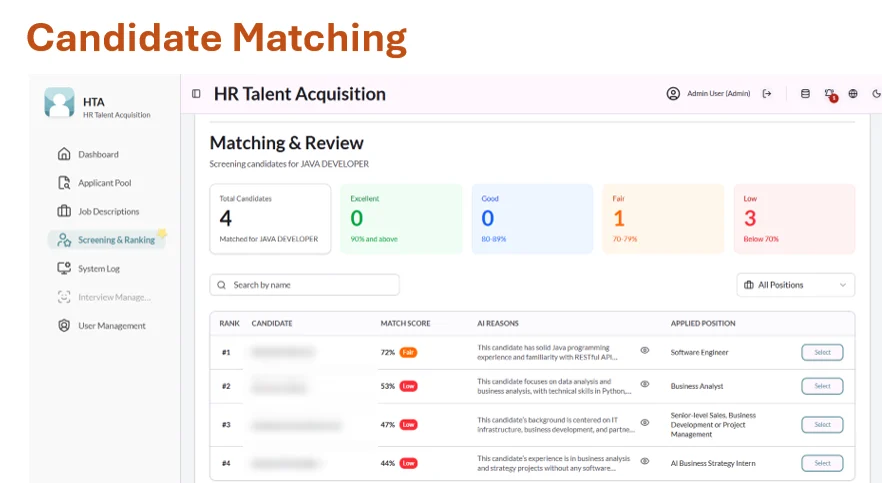
Task: Click the MATCH SCORE column header
Action: coord(405,323)
